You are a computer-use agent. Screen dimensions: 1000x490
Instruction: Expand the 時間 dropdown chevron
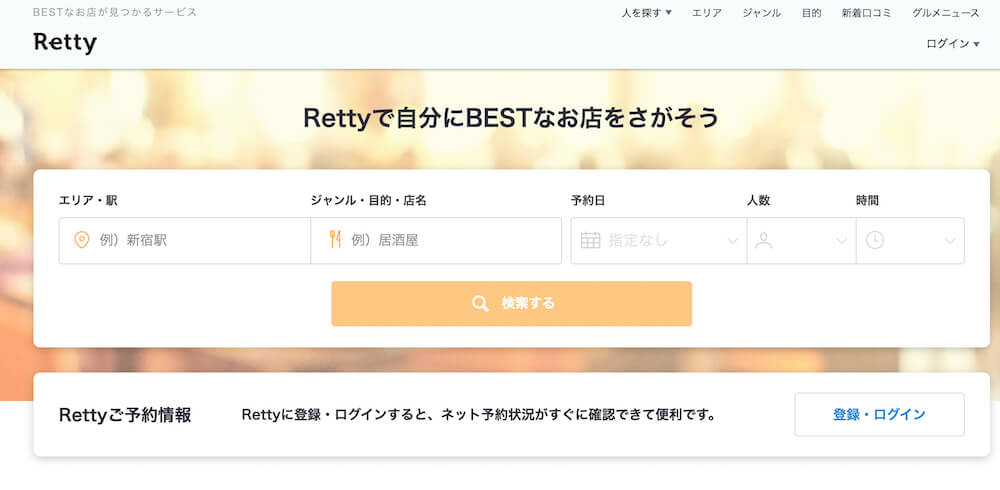point(950,241)
